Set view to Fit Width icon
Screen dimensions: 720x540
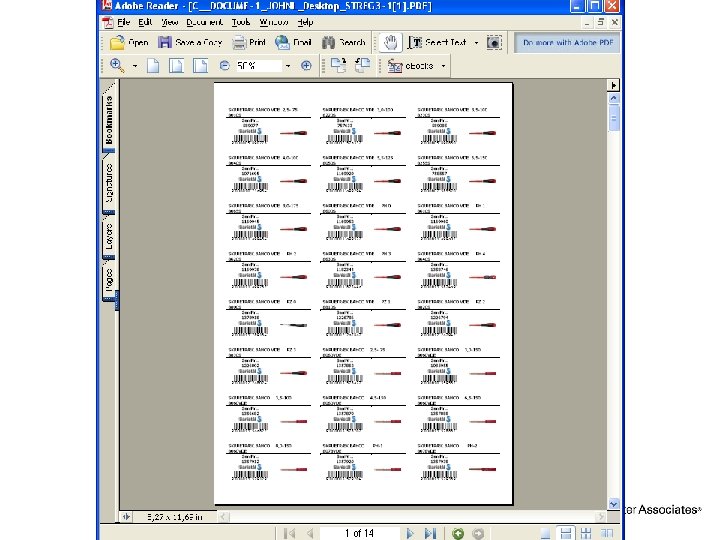(200, 66)
